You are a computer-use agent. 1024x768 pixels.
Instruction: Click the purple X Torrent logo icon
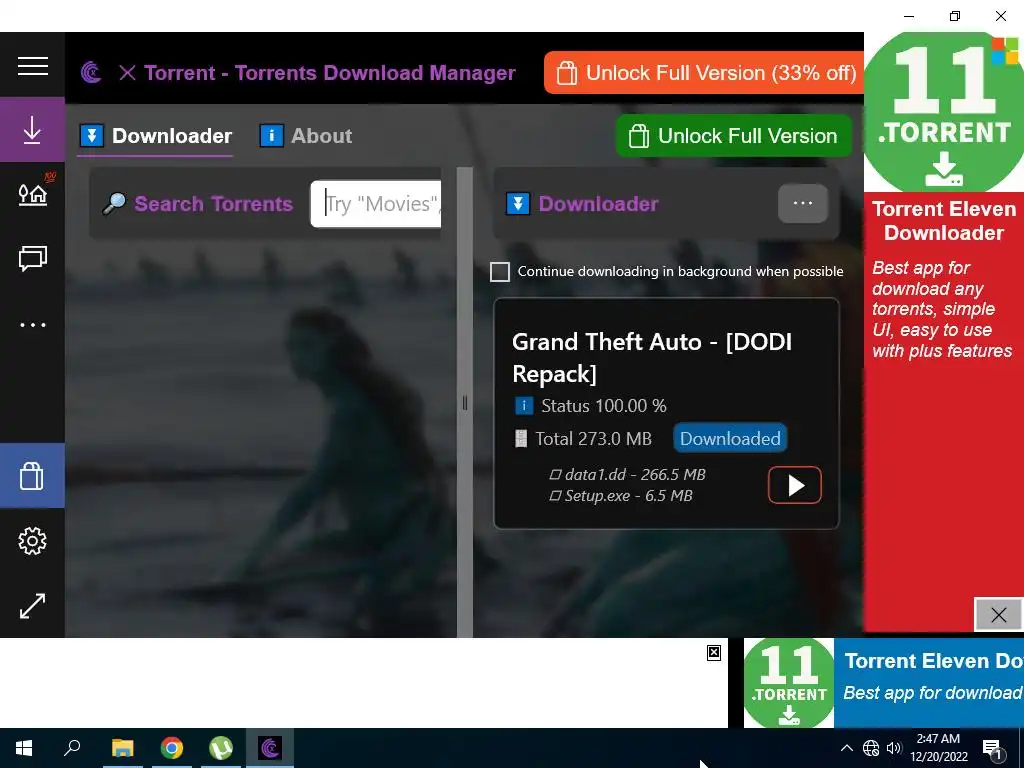(91, 72)
